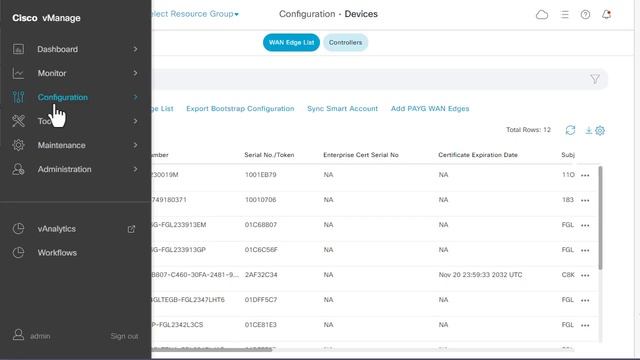Switch to the Controllers tab

tap(345, 42)
